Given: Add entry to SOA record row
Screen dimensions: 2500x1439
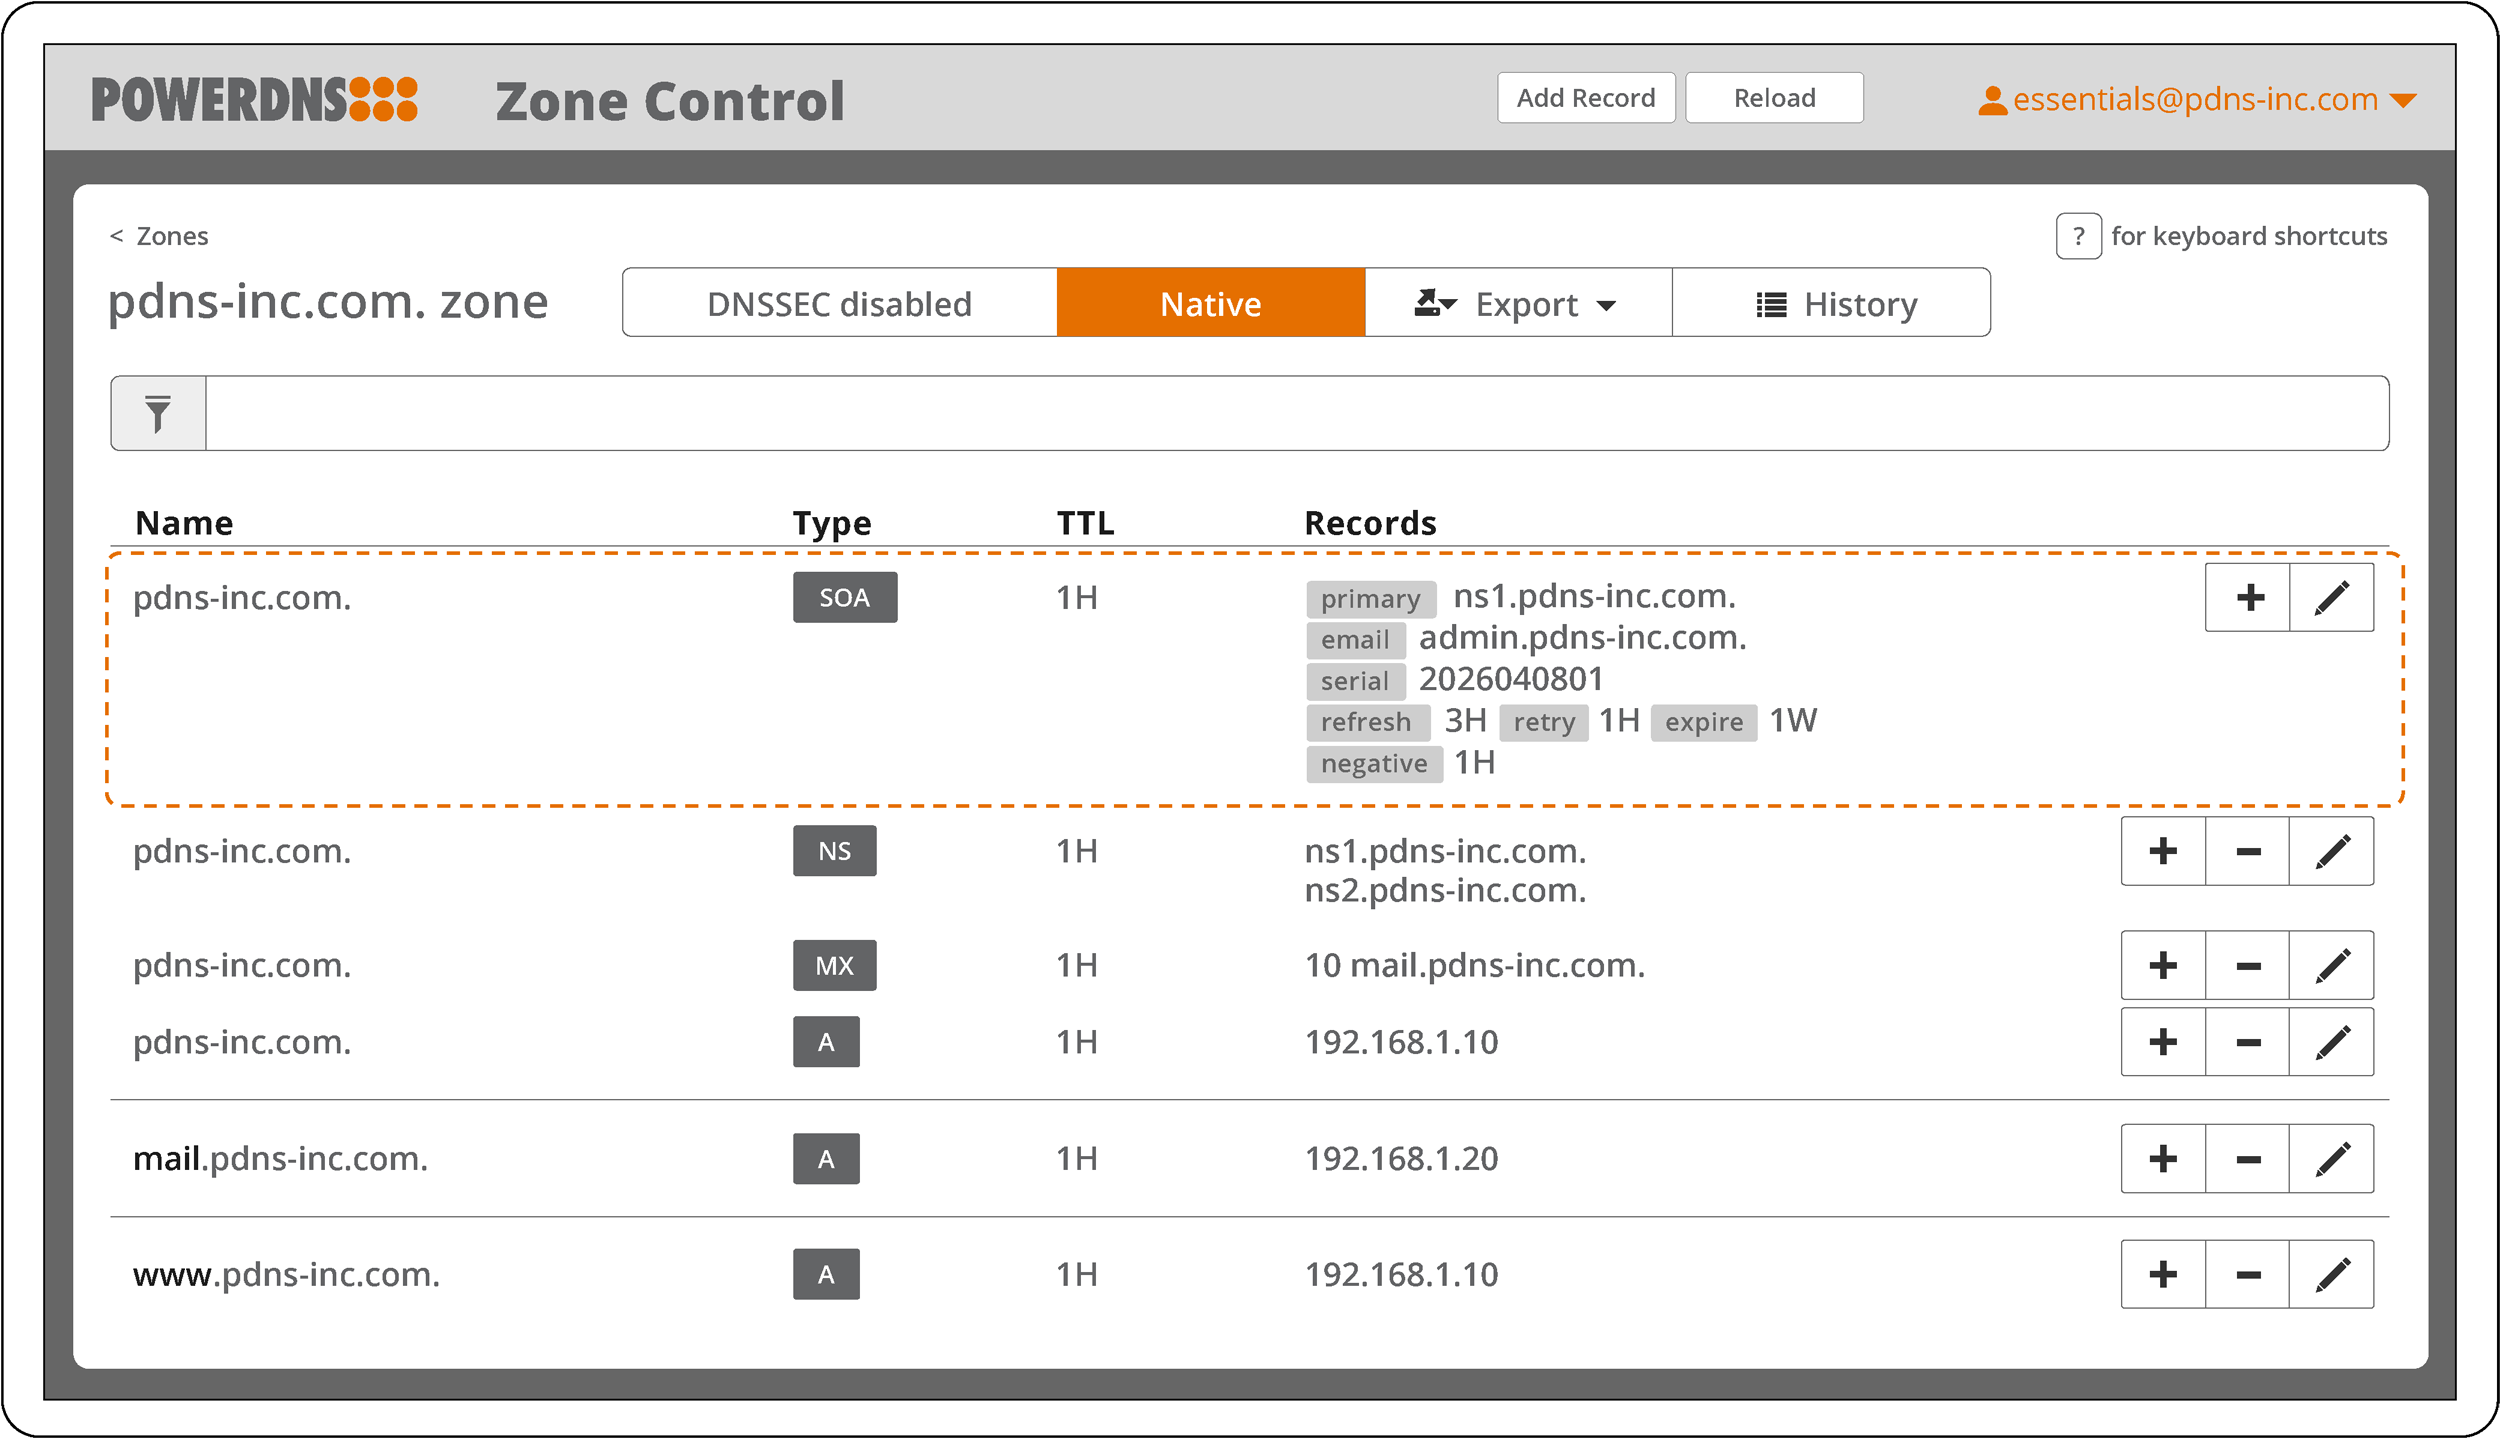Looking at the screenshot, I should 2248,598.
